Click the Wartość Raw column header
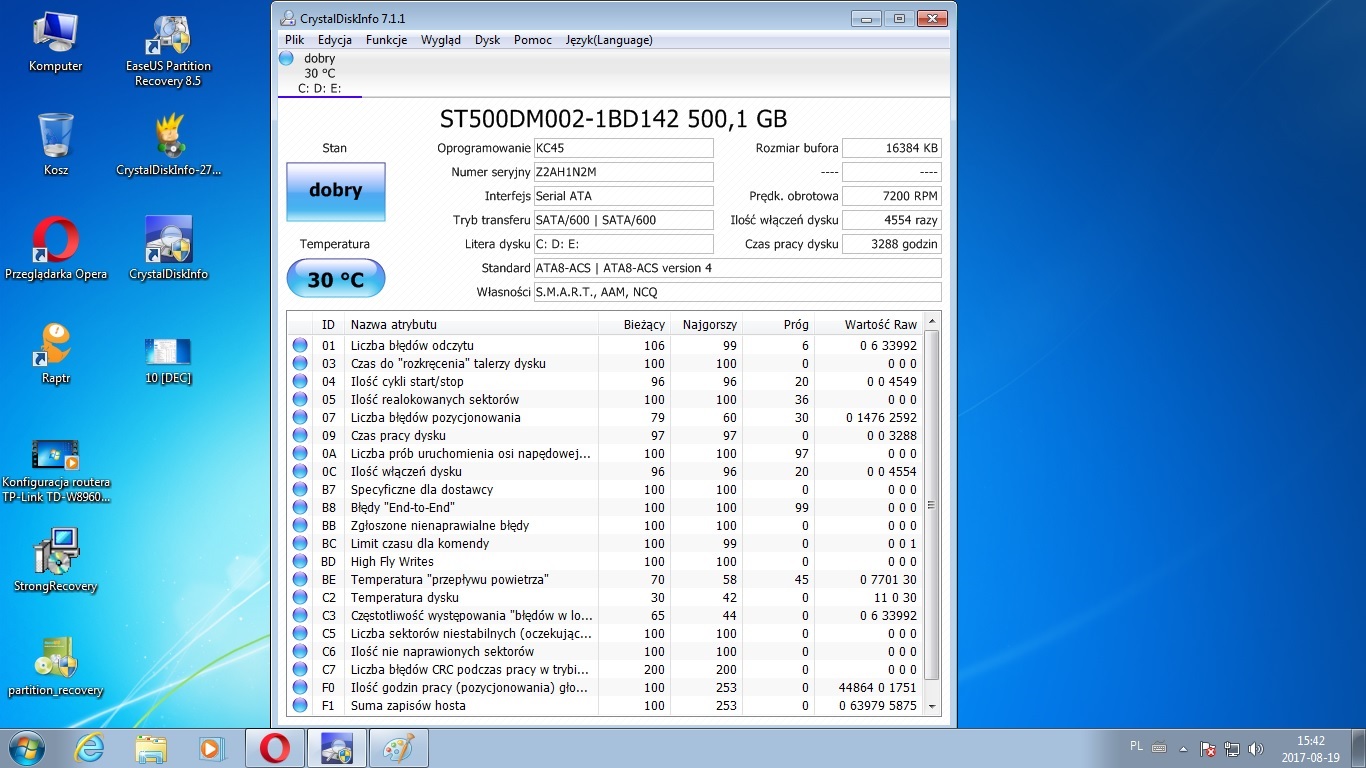Viewport: 1366px width, 768px height. [x=868, y=324]
